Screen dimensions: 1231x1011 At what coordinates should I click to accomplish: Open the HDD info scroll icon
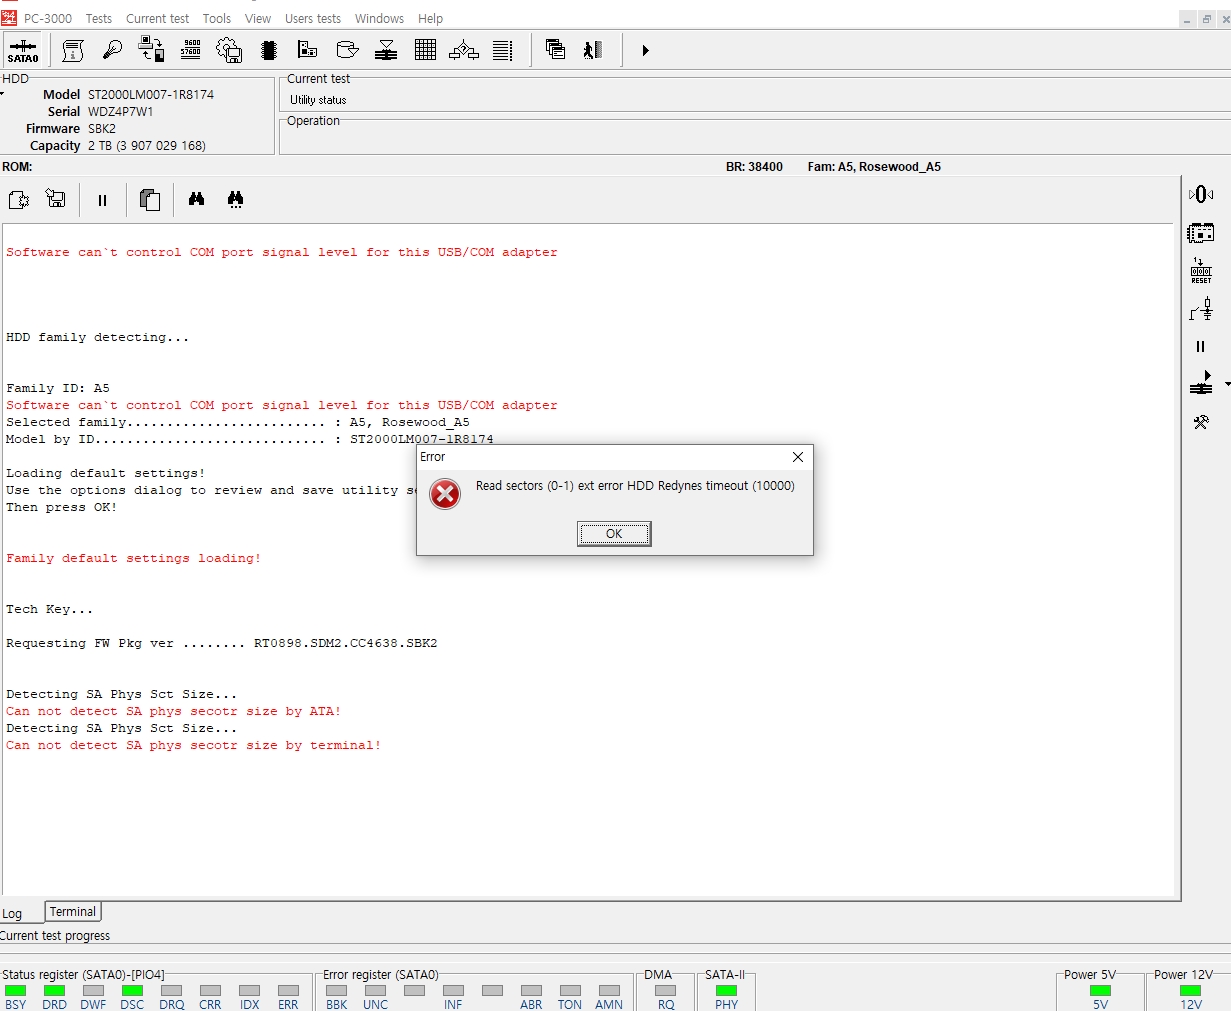coord(72,50)
